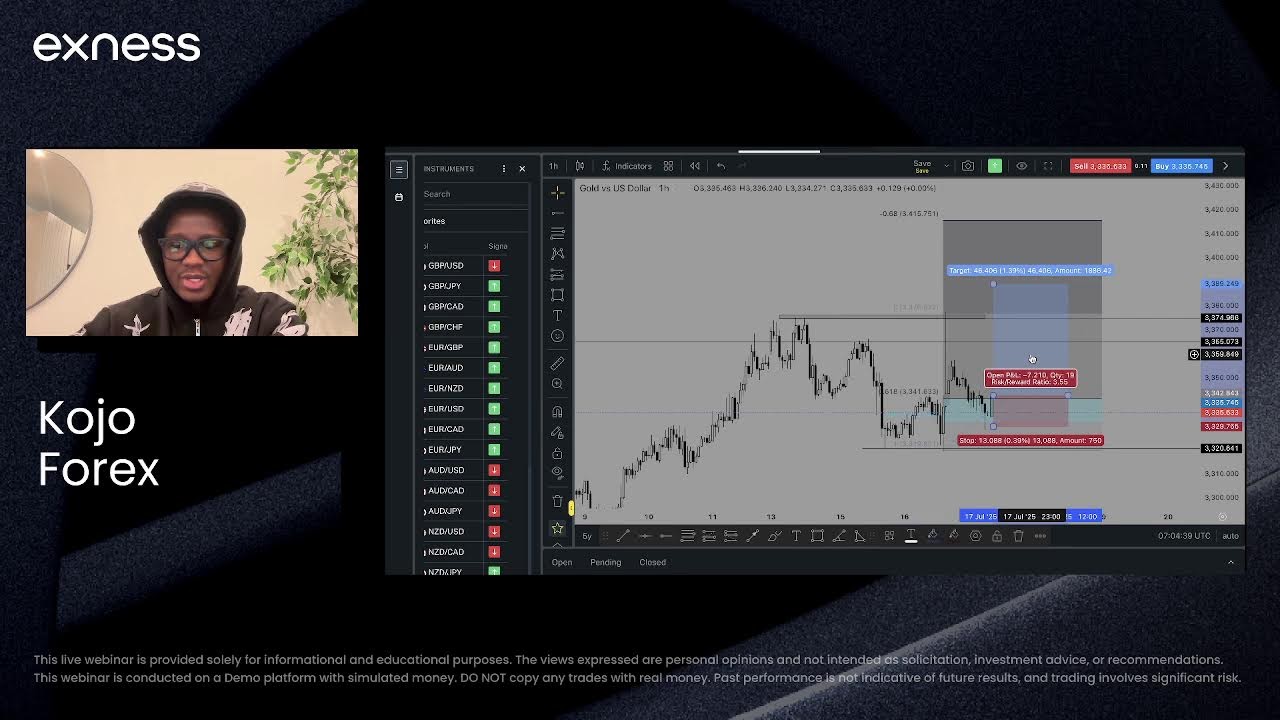This screenshot has height=720, width=1280.
Task: Select the zoom in tool
Action: click(x=557, y=384)
